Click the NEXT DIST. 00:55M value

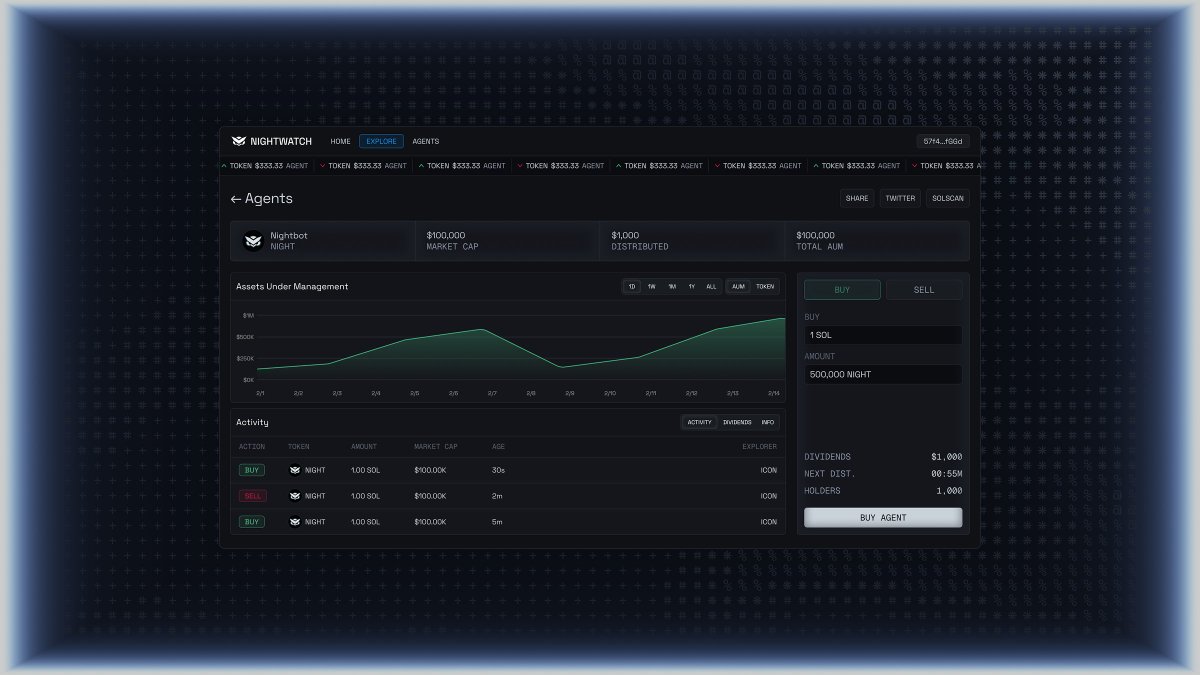946,474
